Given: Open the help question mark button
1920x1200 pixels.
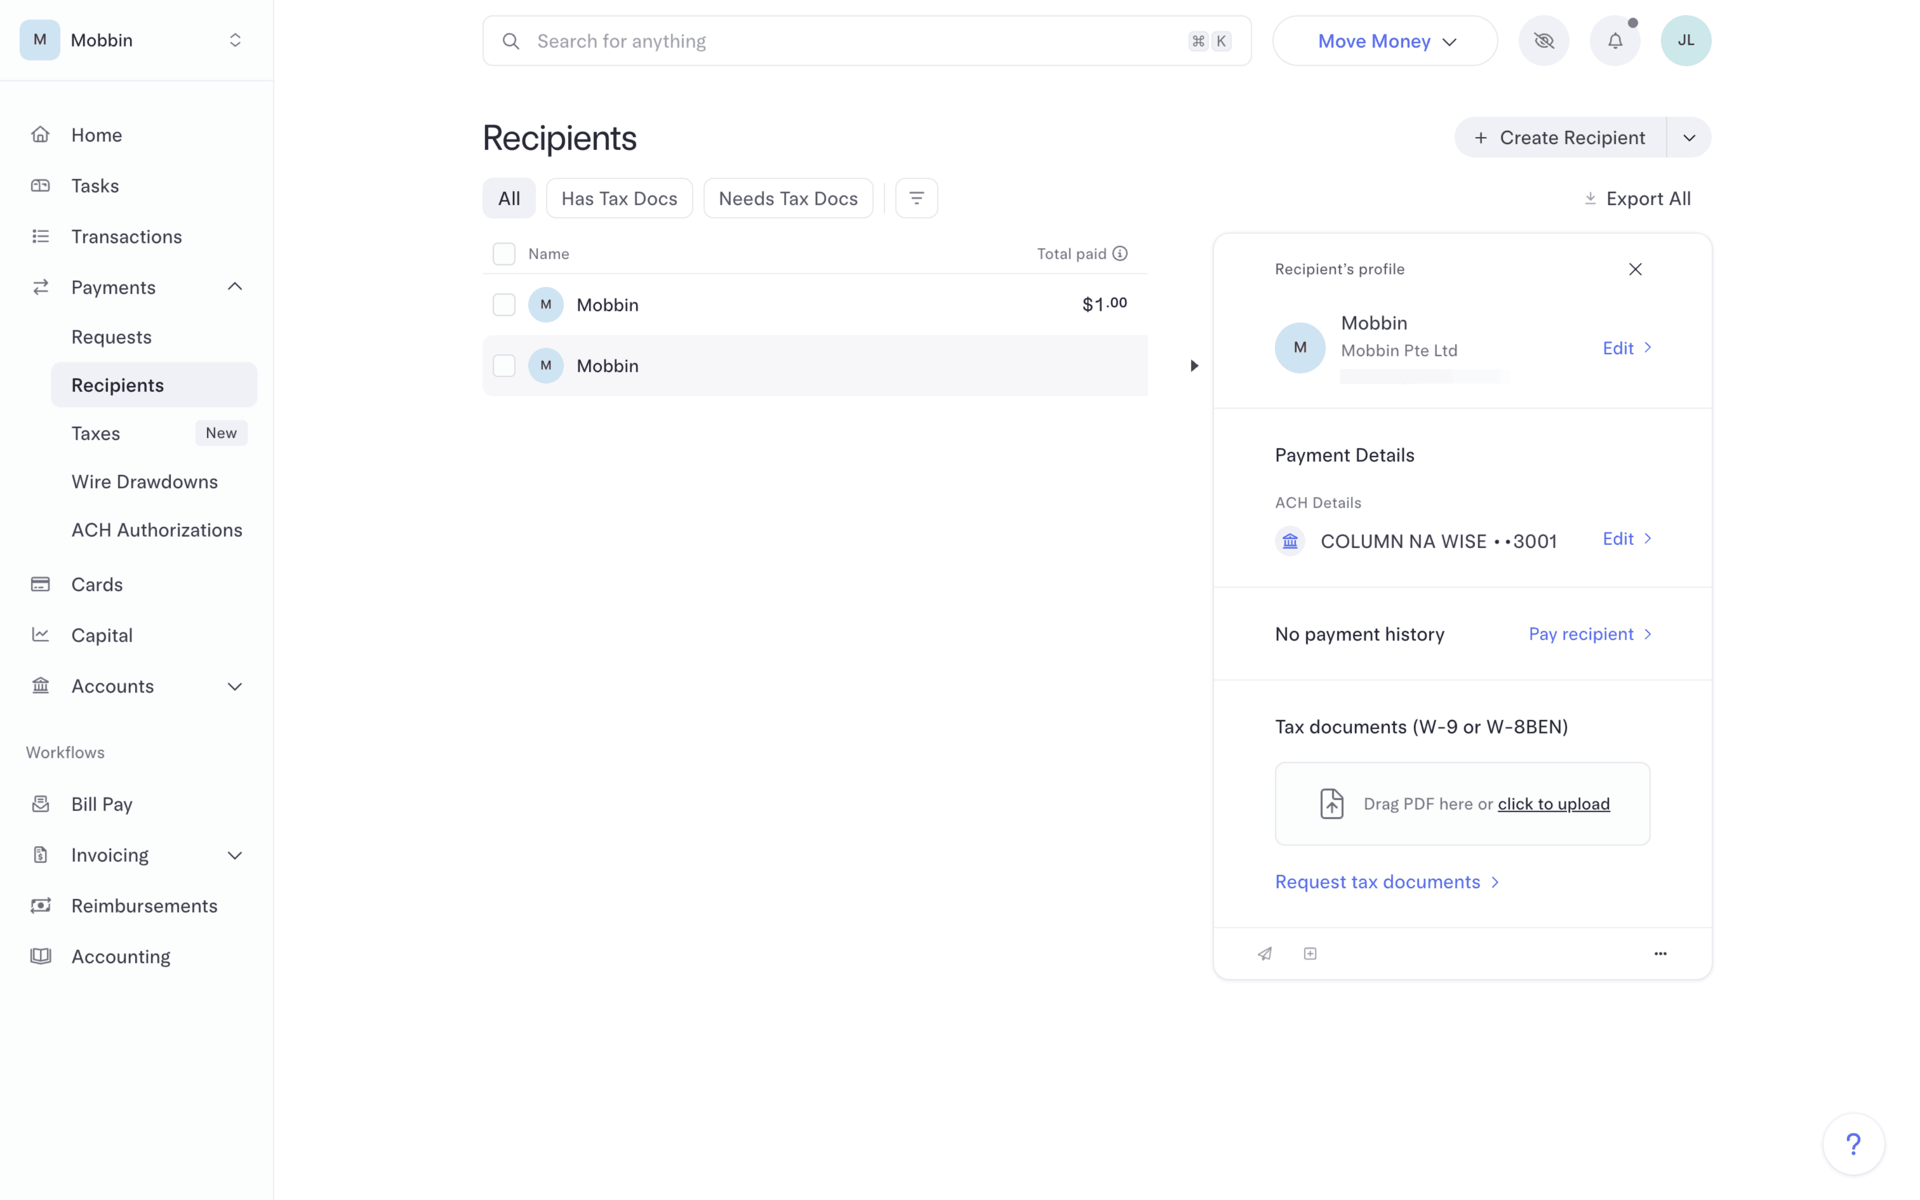Looking at the screenshot, I should point(1854,1144).
